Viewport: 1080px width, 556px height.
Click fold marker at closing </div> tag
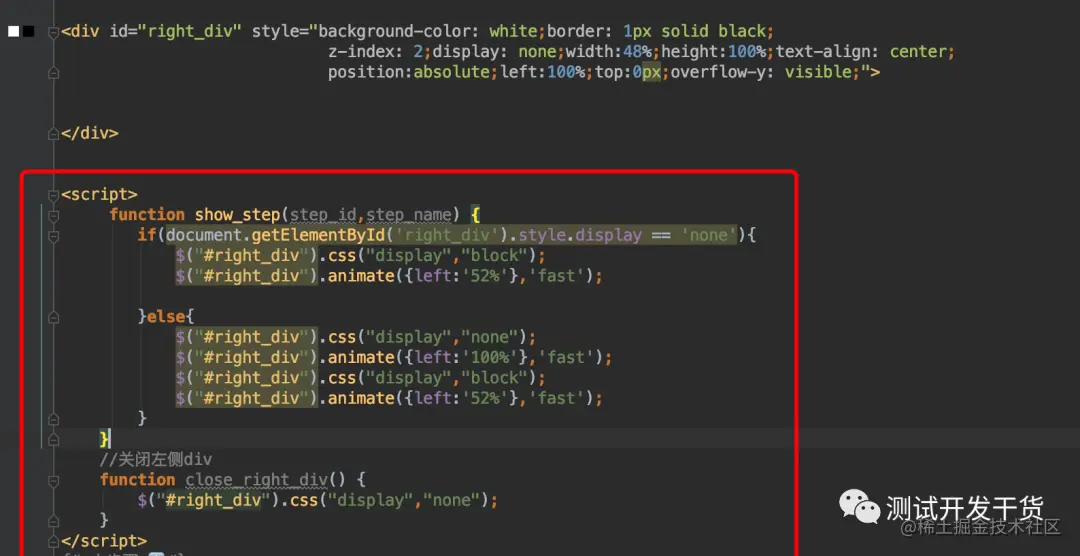[53, 134]
